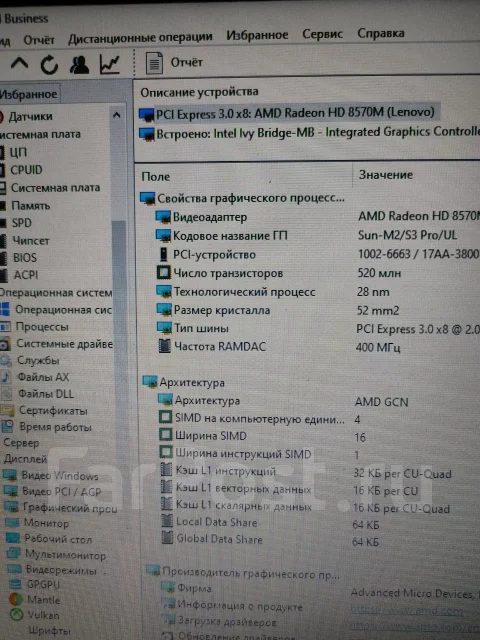Open the Избранное menu
This screenshot has height=640, width=480.
coord(257,35)
